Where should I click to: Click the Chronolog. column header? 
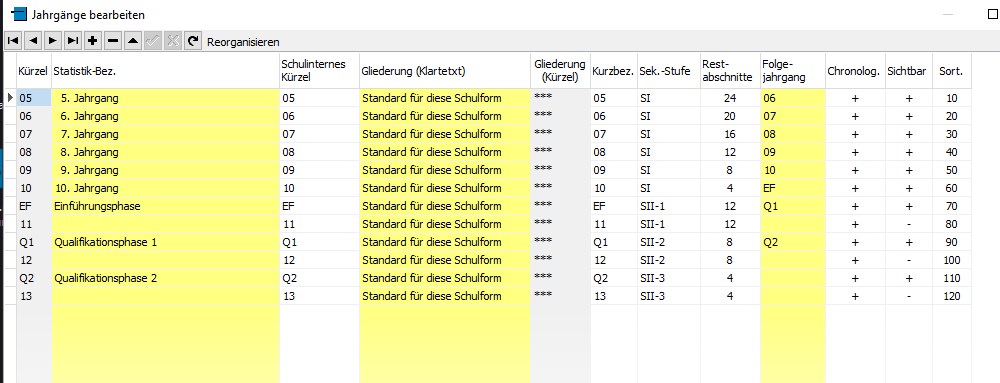pyautogui.click(x=855, y=71)
